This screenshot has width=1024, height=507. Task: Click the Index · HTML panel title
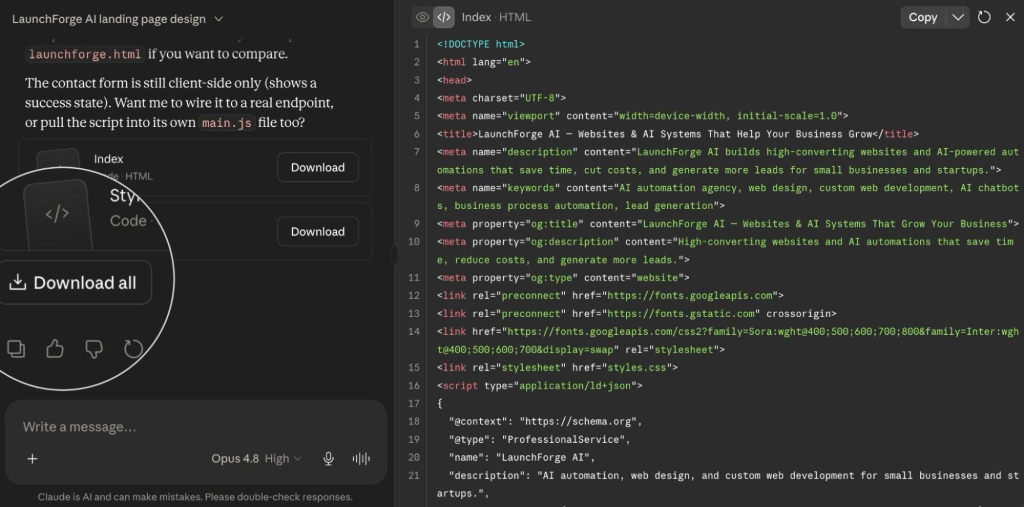496,18
